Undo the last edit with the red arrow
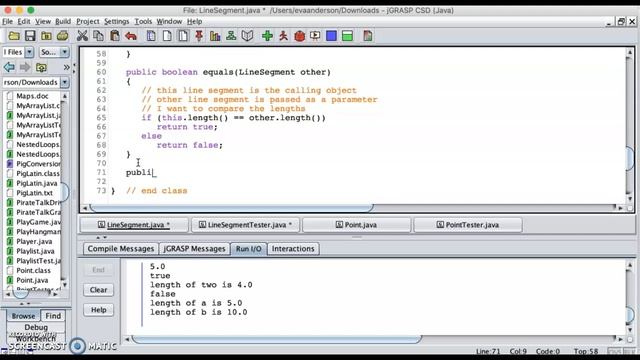The image size is (640, 360). [131, 36]
